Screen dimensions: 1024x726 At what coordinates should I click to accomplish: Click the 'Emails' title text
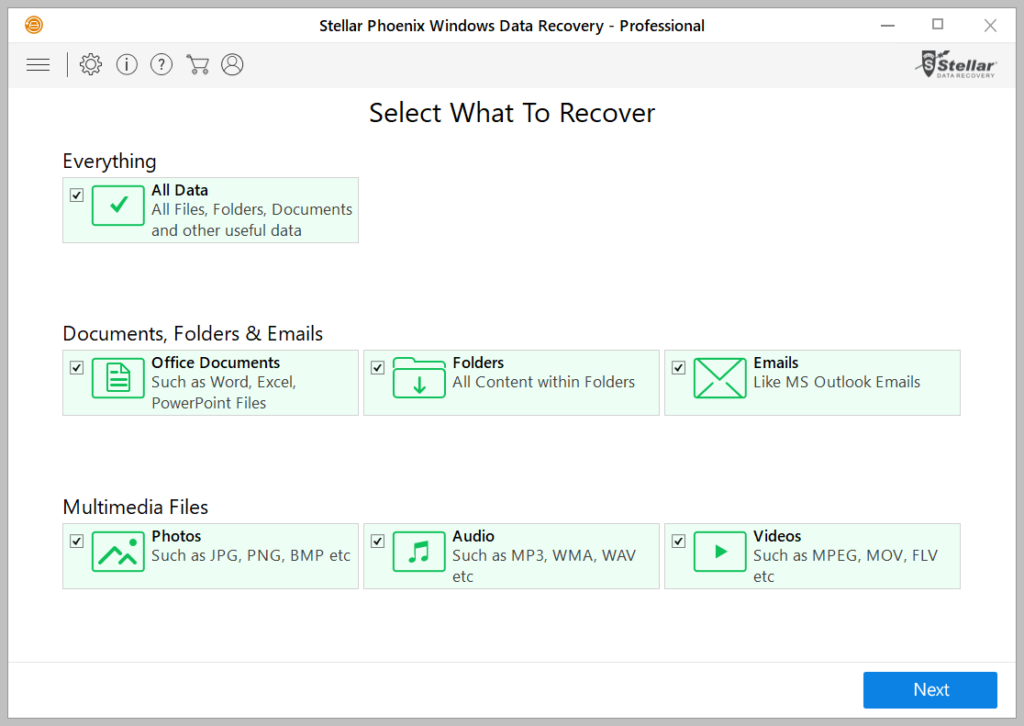[776, 362]
